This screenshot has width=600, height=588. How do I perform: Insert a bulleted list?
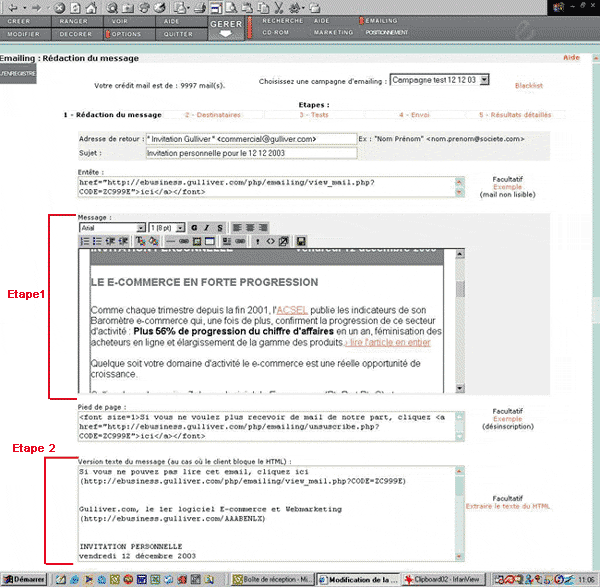coord(97,241)
